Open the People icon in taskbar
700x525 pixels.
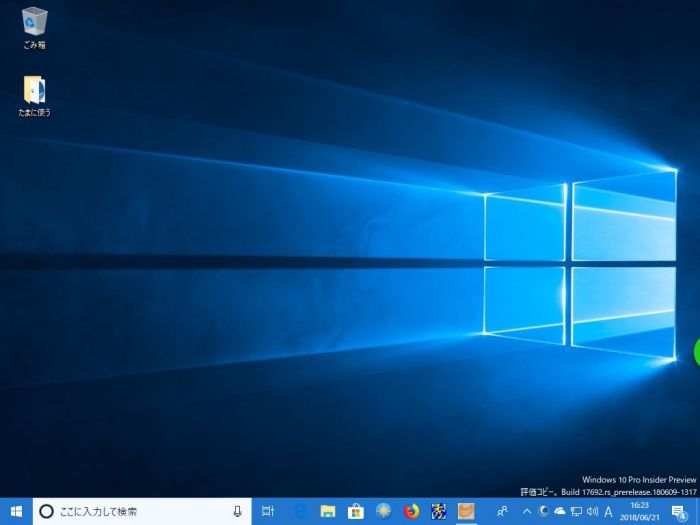click(x=502, y=511)
